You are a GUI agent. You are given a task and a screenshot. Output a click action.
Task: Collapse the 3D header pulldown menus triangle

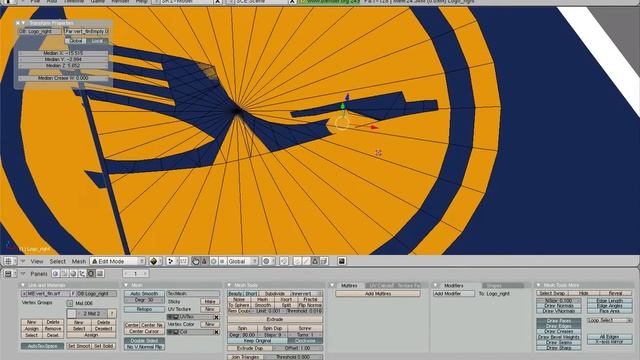tap(22, 261)
